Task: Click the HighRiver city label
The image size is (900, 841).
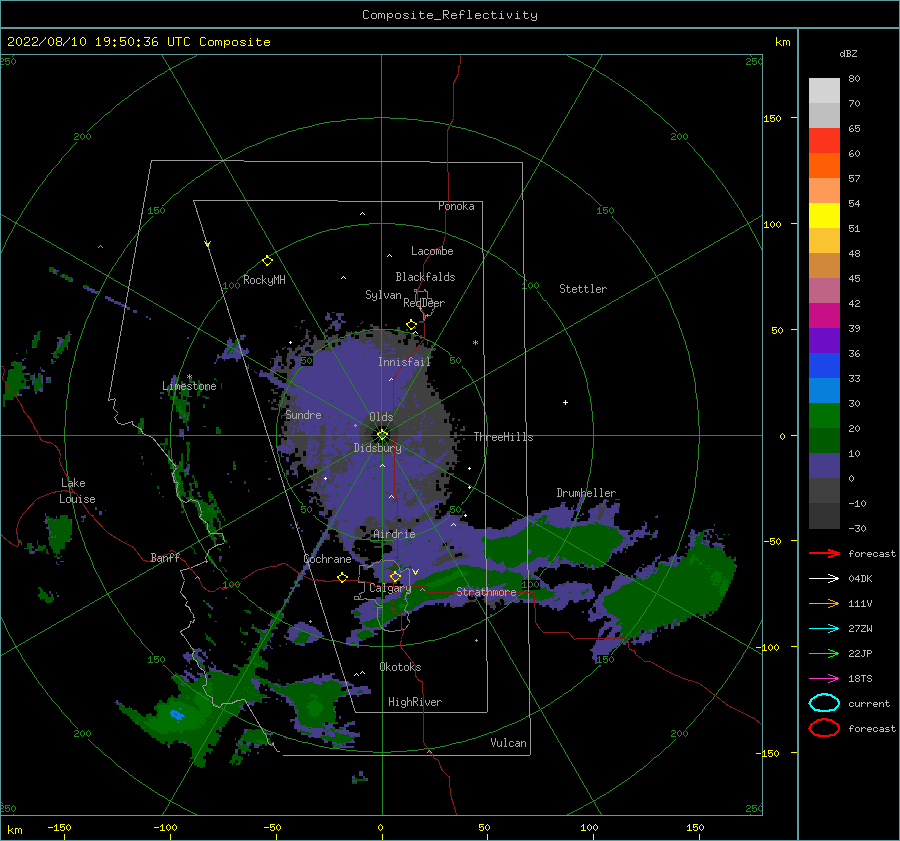Action: point(415,702)
